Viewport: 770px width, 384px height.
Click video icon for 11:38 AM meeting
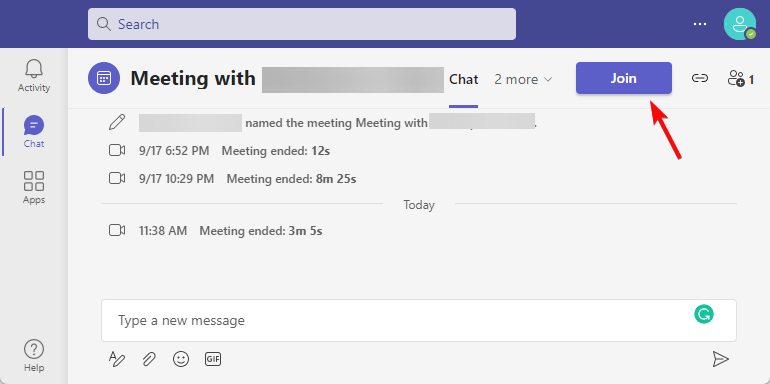(117, 230)
